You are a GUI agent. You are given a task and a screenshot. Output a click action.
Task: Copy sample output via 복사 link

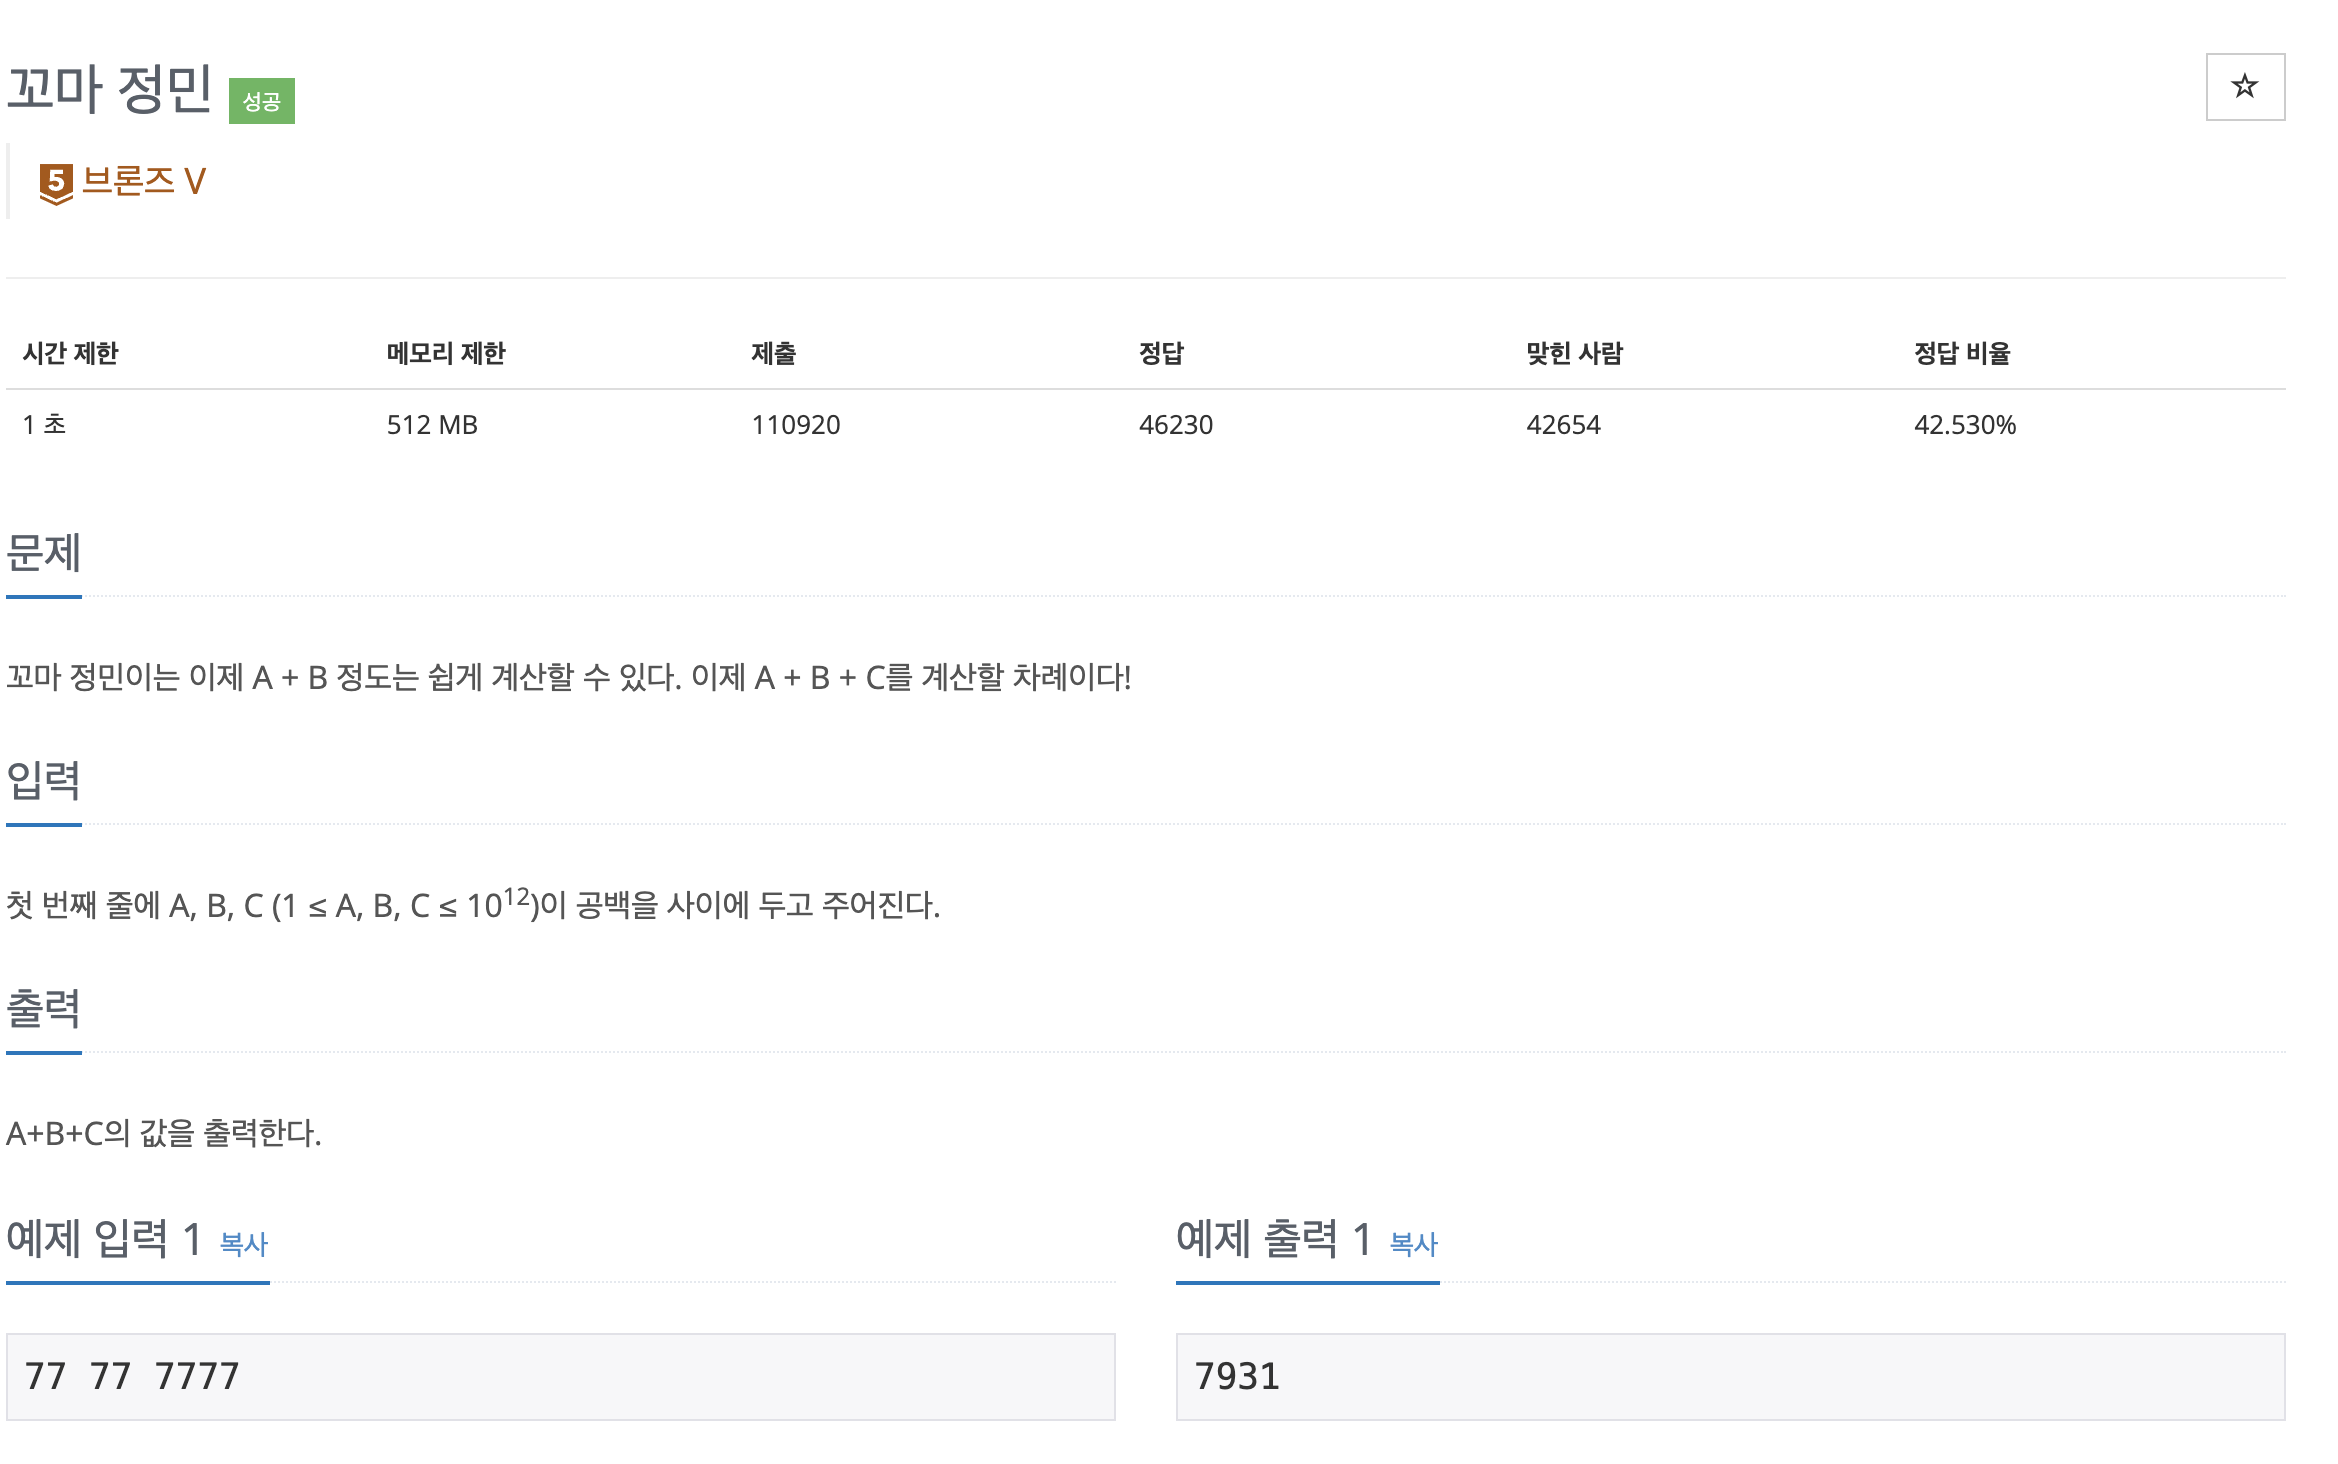tap(1413, 1244)
